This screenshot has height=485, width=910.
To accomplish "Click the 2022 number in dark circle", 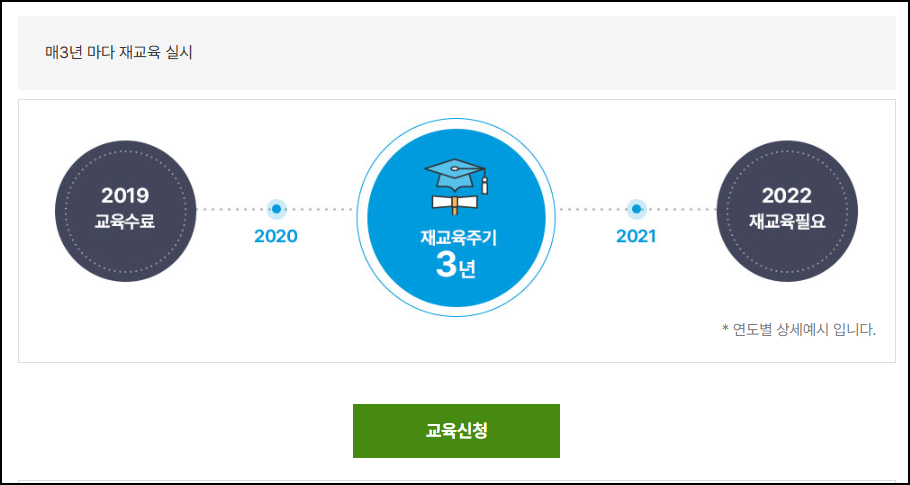I will point(787,196).
